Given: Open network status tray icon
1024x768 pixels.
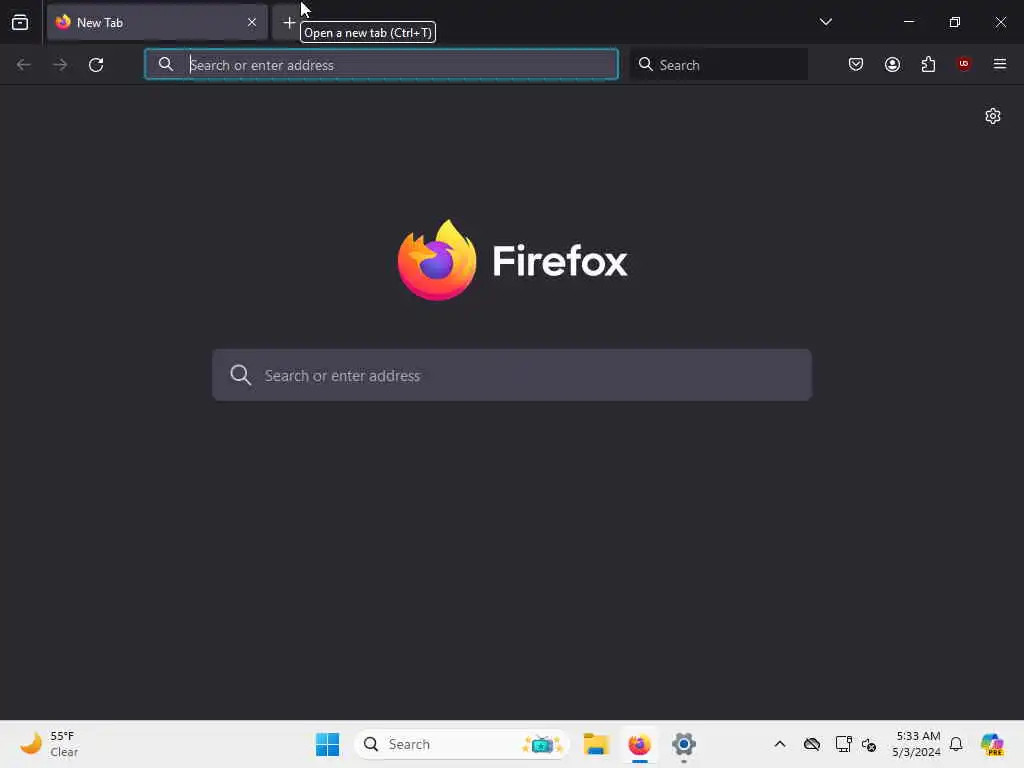Looking at the screenshot, I should pos(843,744).
